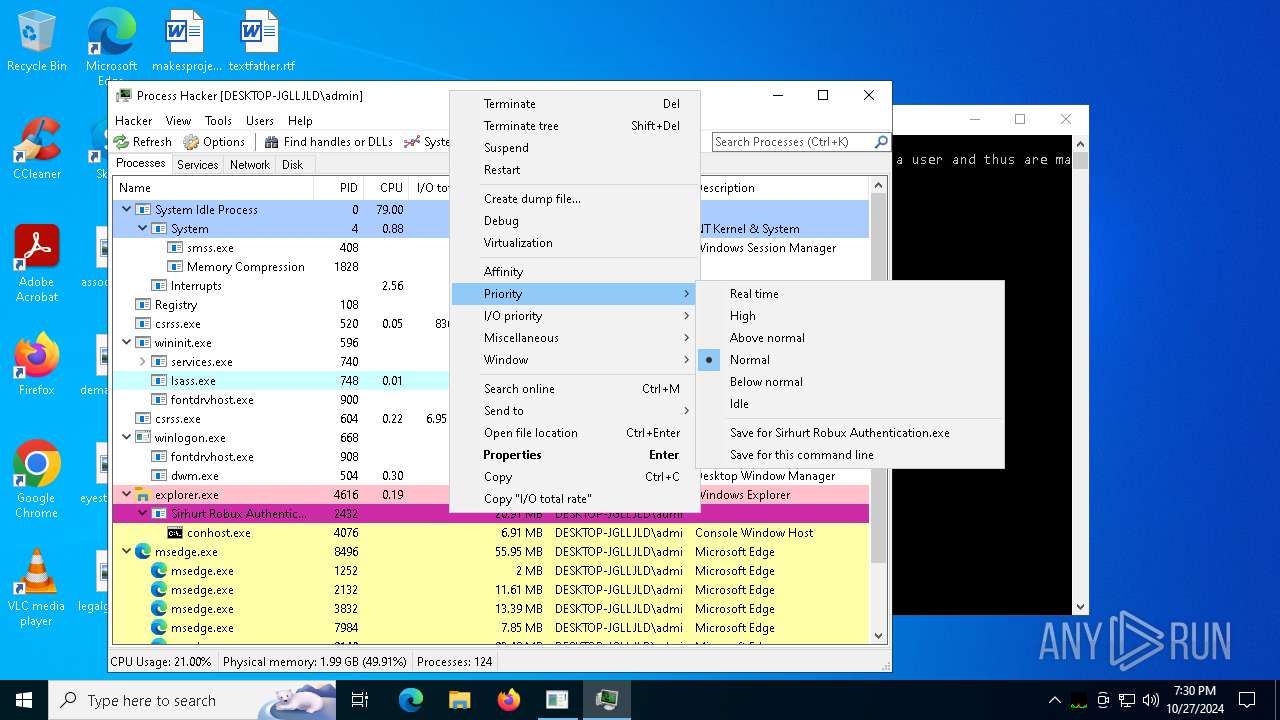The image size is (1280, 720).
Task: Set priority to Idle
Action: (850, 404)
